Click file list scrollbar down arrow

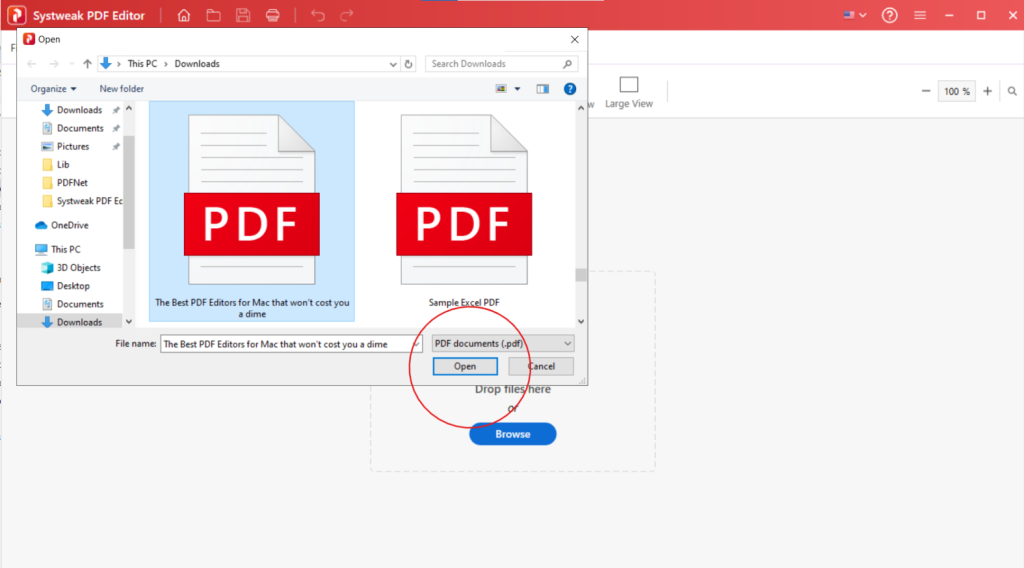click(581, 321)
